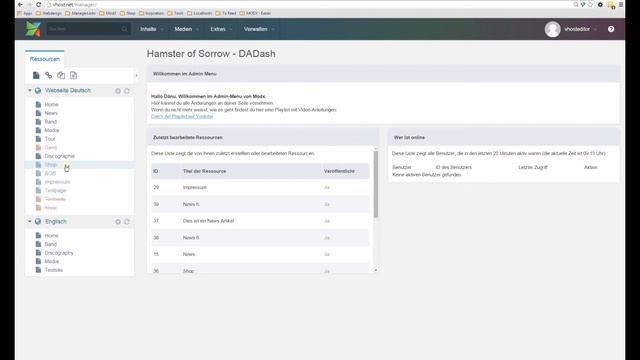Click the recent resources scrollbar thumb
Image resolution: width=640 pixels, height=360 pixels.
(x=376, y=184)
